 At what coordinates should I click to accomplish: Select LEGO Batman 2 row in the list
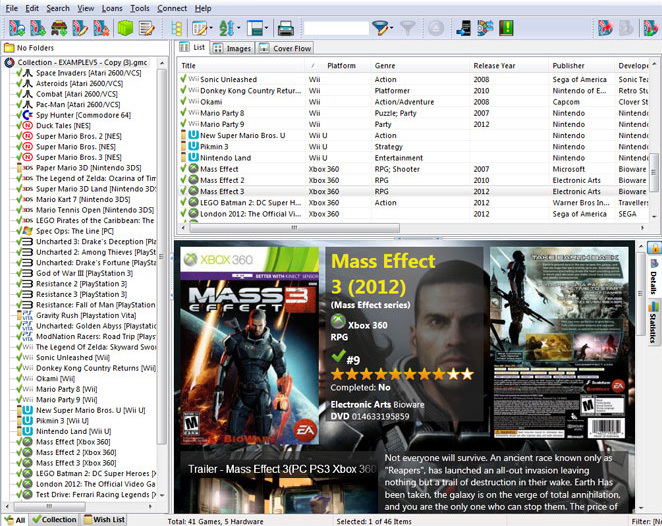(x=414, y=203)
